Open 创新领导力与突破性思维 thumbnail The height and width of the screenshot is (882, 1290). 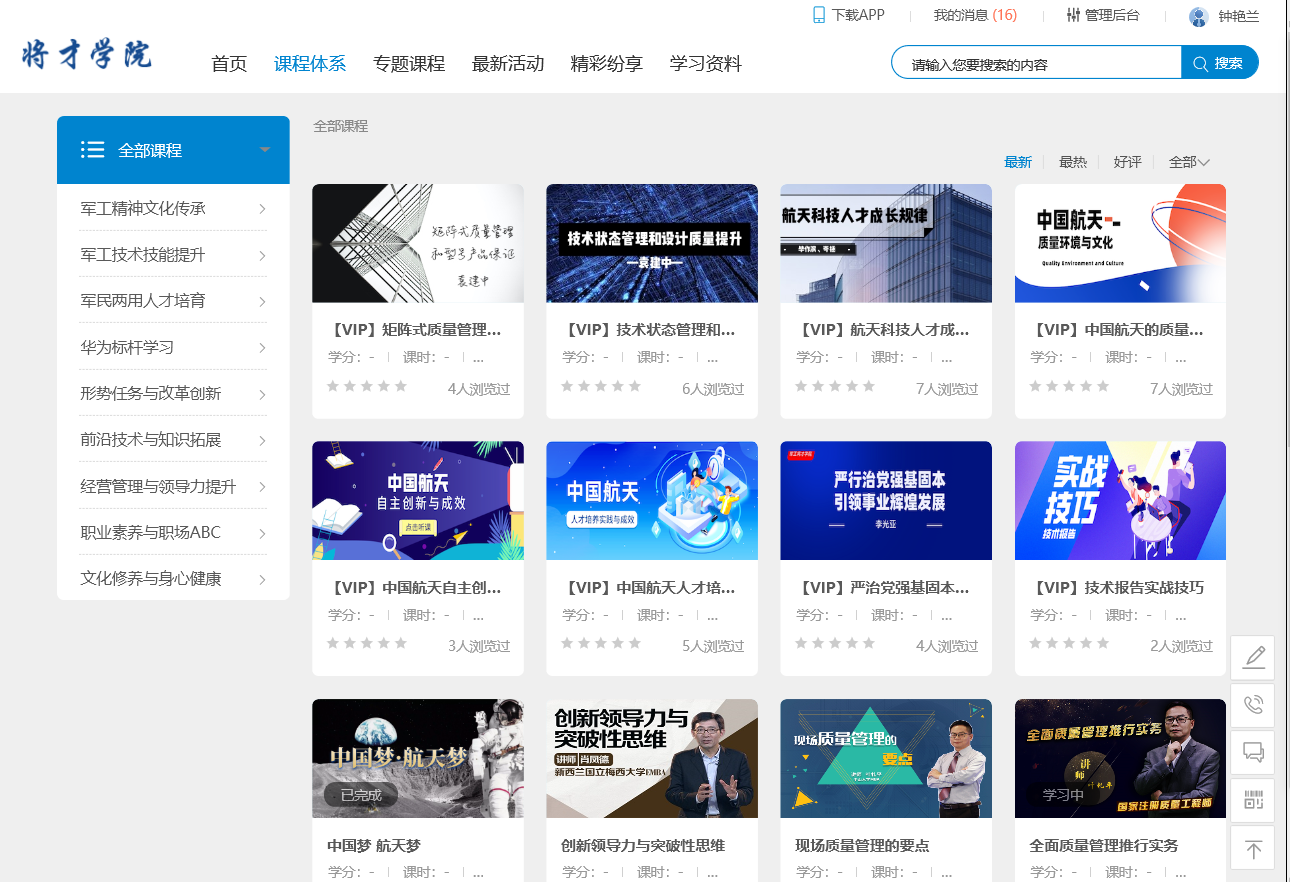[x=652, y=758]
